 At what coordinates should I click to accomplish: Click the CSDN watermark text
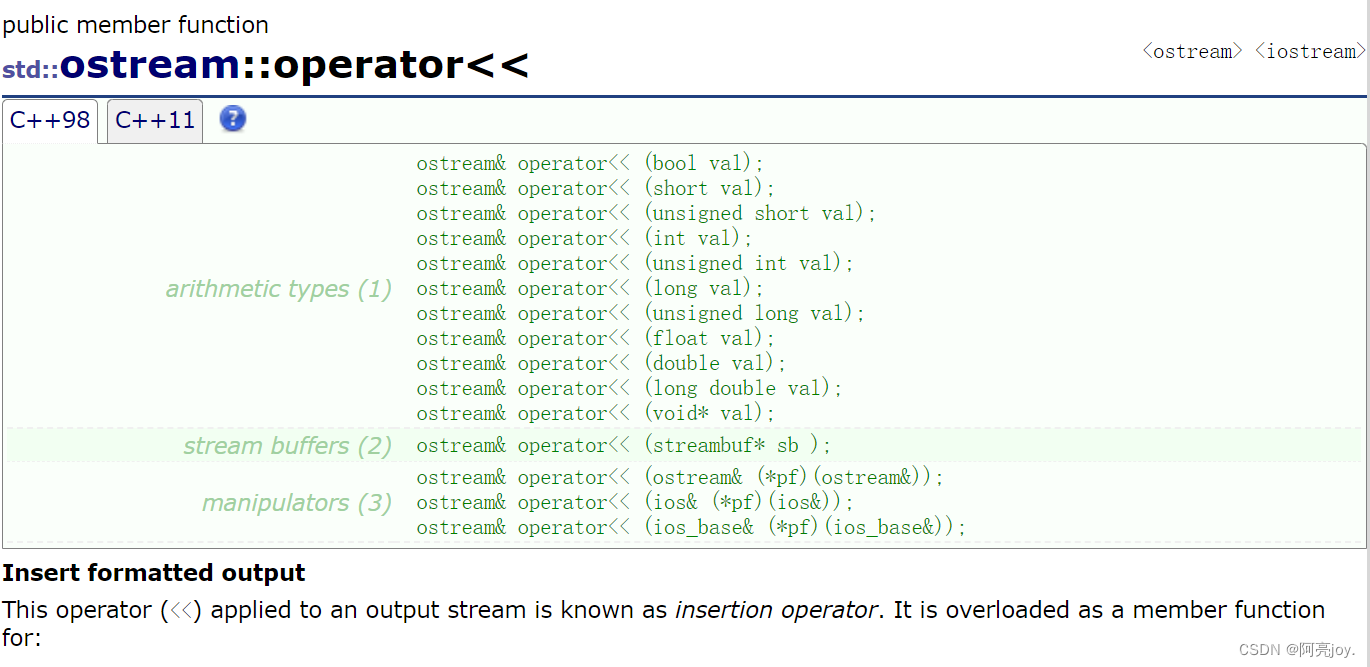point(1296,650)
